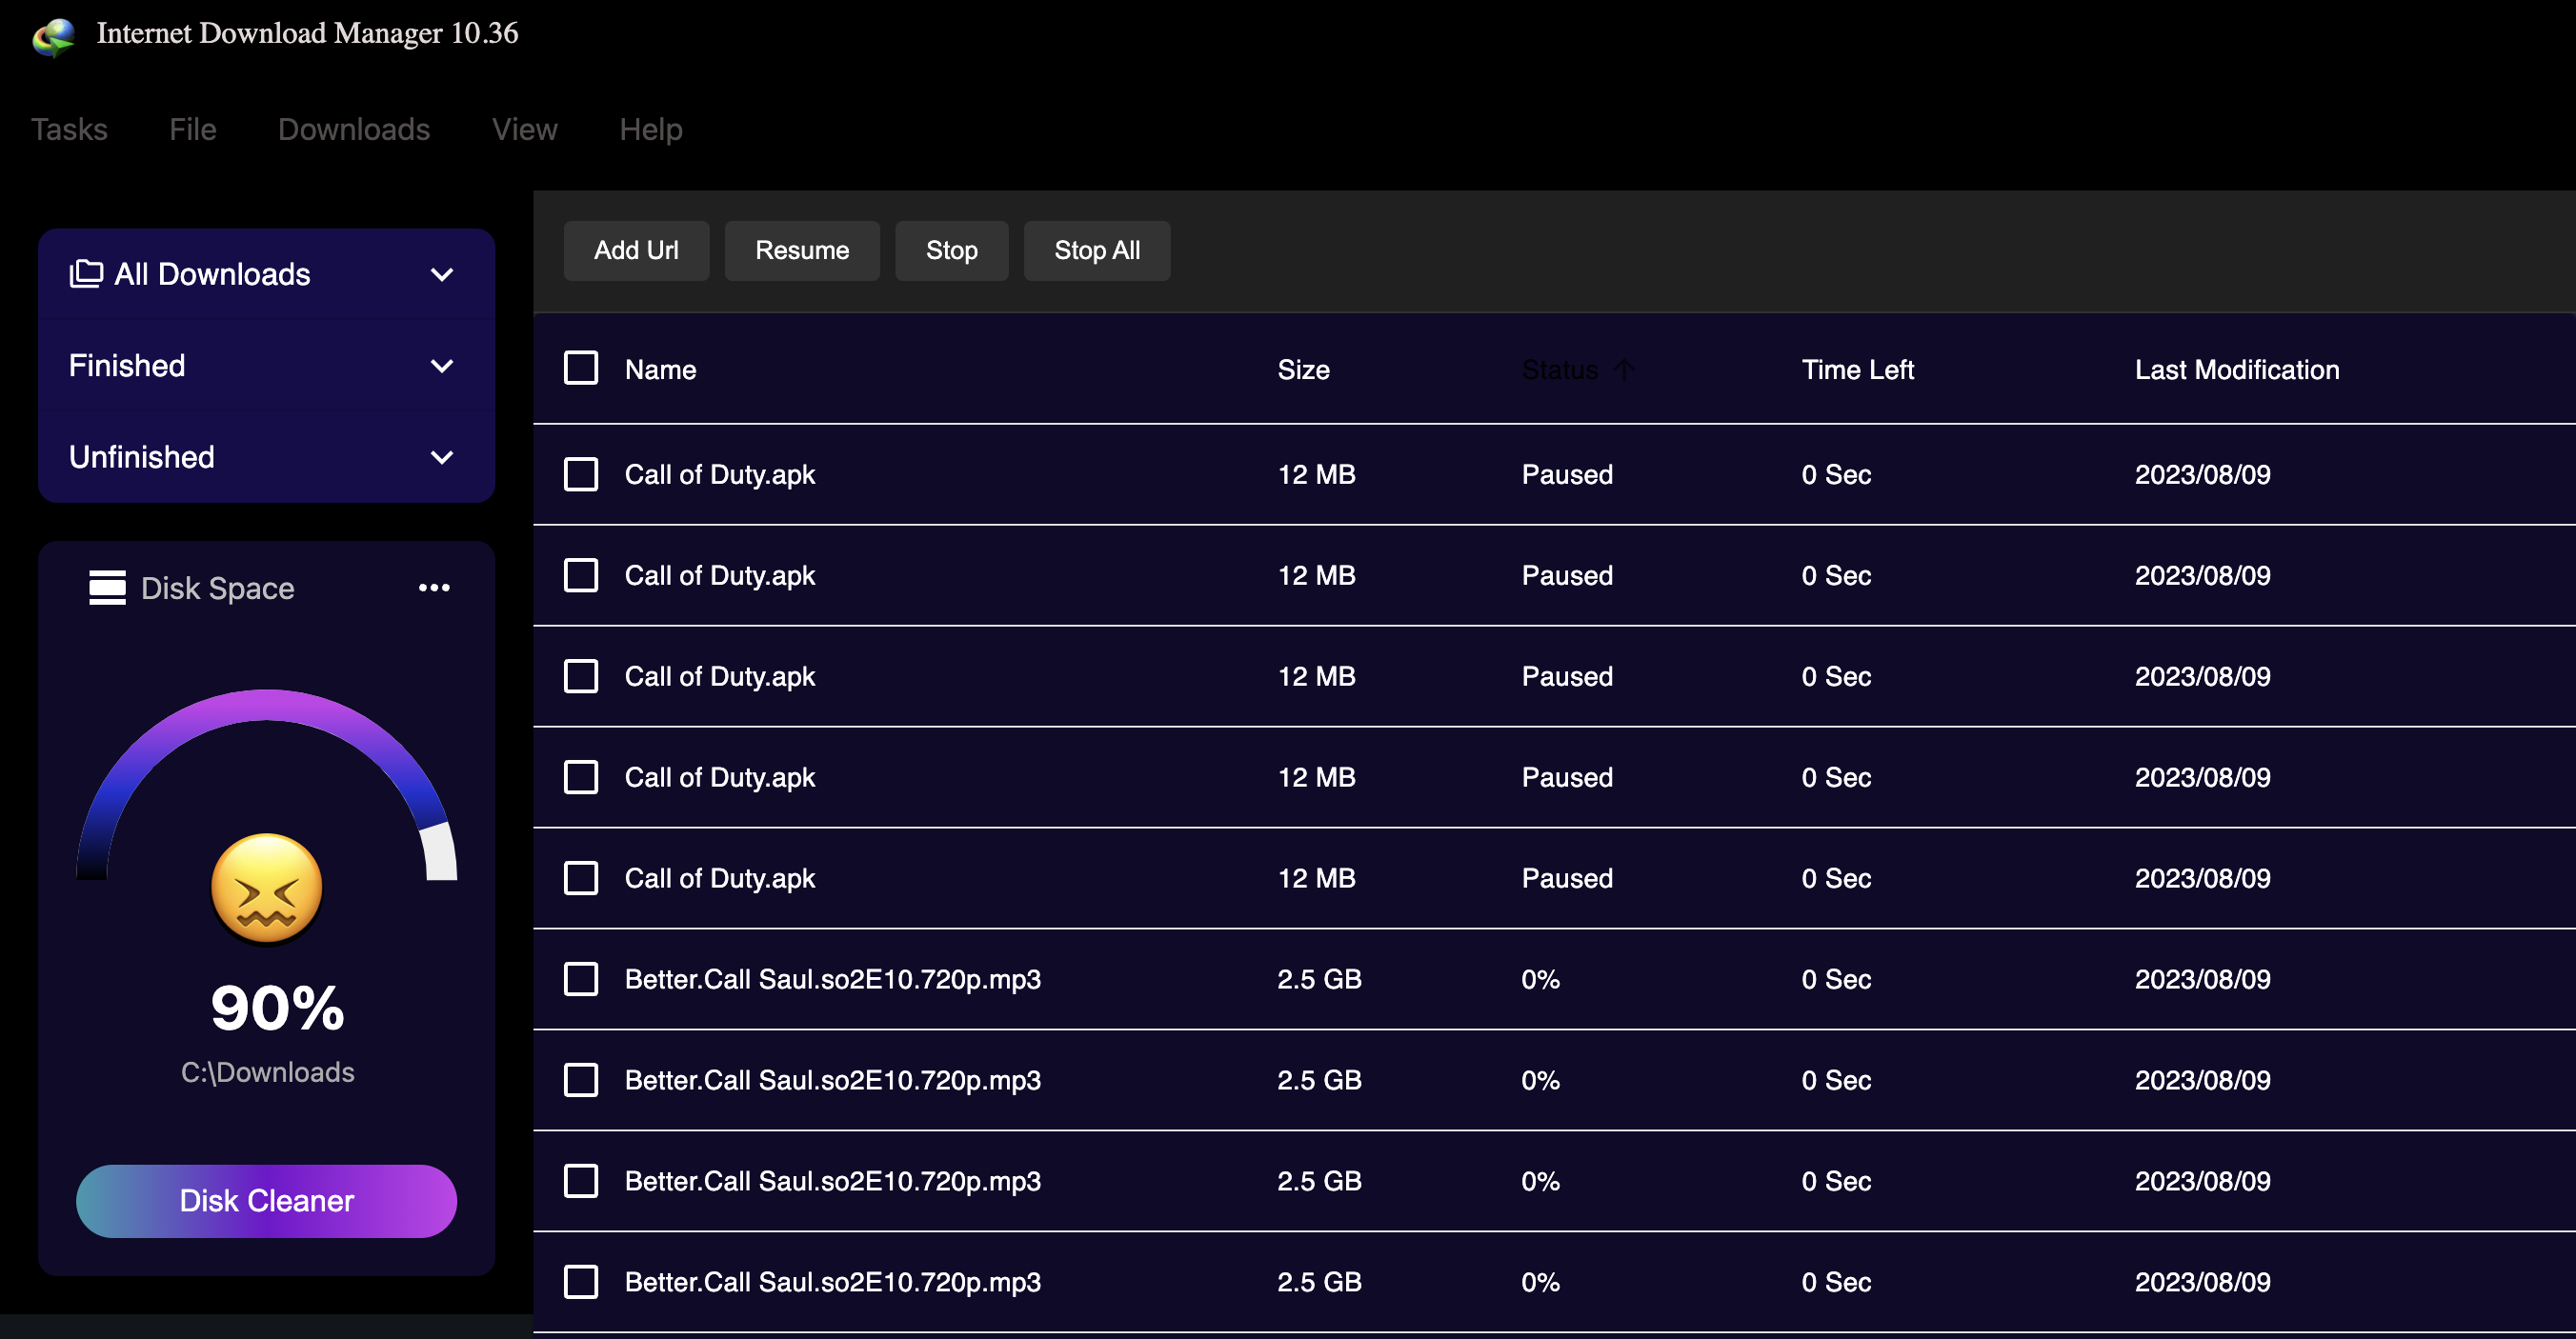Open the Downloads menu

(352, 128)
